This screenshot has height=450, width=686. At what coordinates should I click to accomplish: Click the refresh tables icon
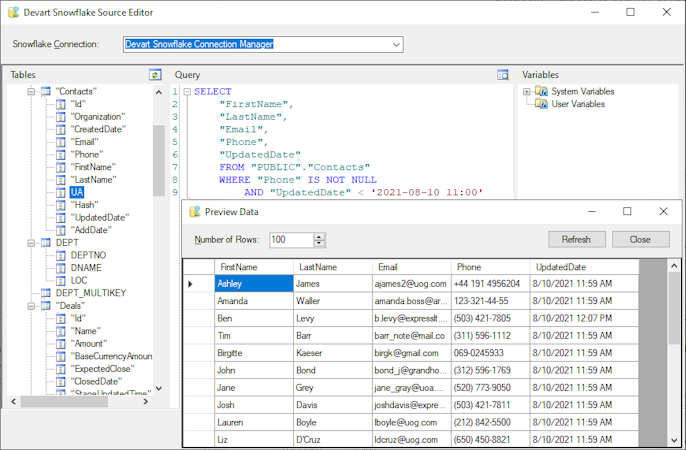point(155,75)
